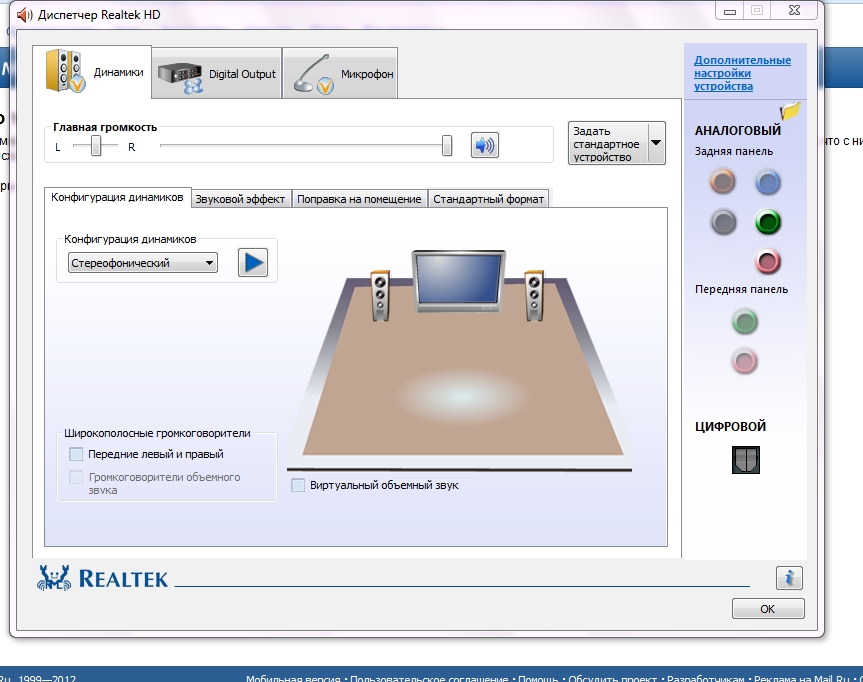This screenshot has width=863, height=682.
Task: Switch to the Звуковой эффект tab
Action: coord(240,199)
